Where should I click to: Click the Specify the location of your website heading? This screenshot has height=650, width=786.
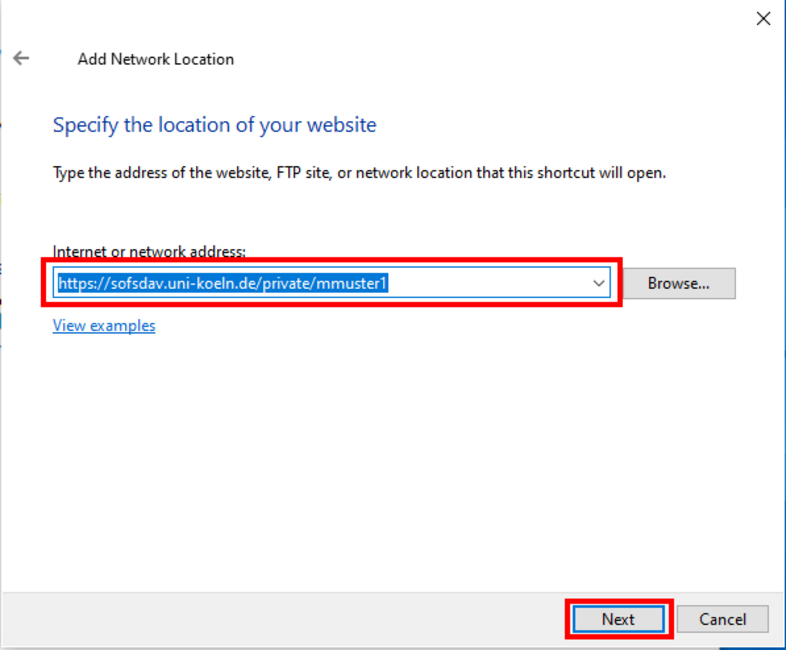pyautogui.click(x=215, y=125)
